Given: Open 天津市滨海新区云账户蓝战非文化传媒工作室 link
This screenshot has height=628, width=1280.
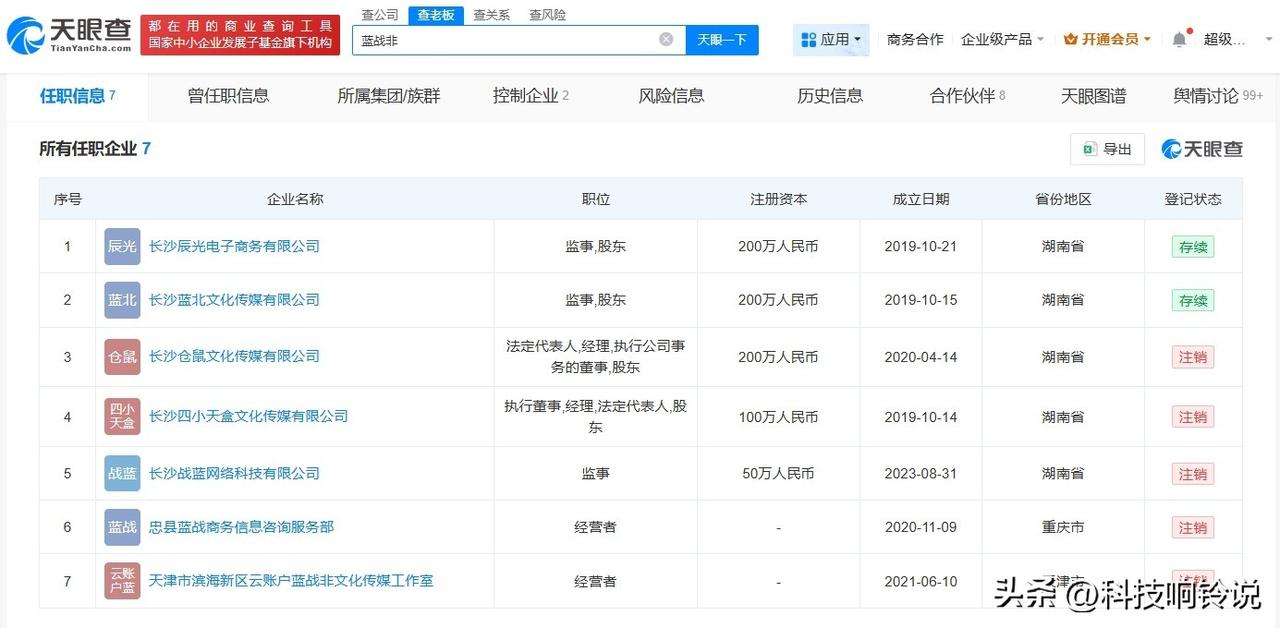Looking at the screenshot, I should [291, 581].
